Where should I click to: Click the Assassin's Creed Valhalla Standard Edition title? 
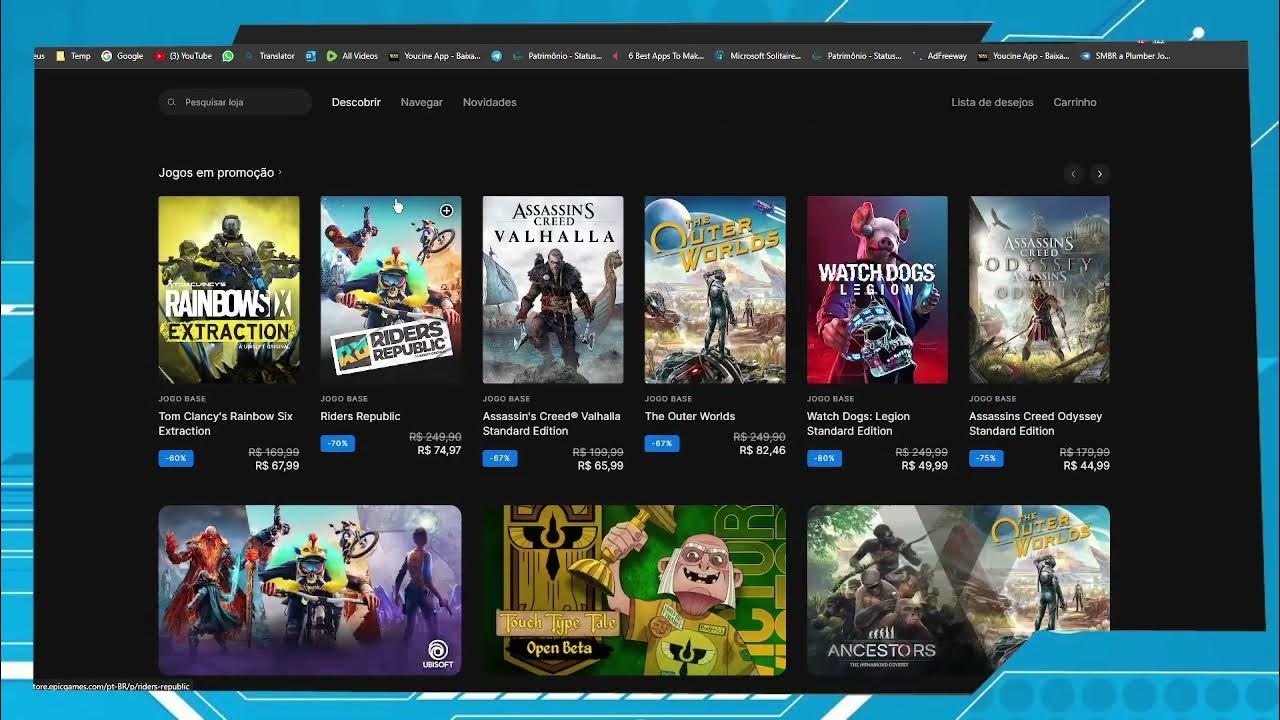[552, 424]
